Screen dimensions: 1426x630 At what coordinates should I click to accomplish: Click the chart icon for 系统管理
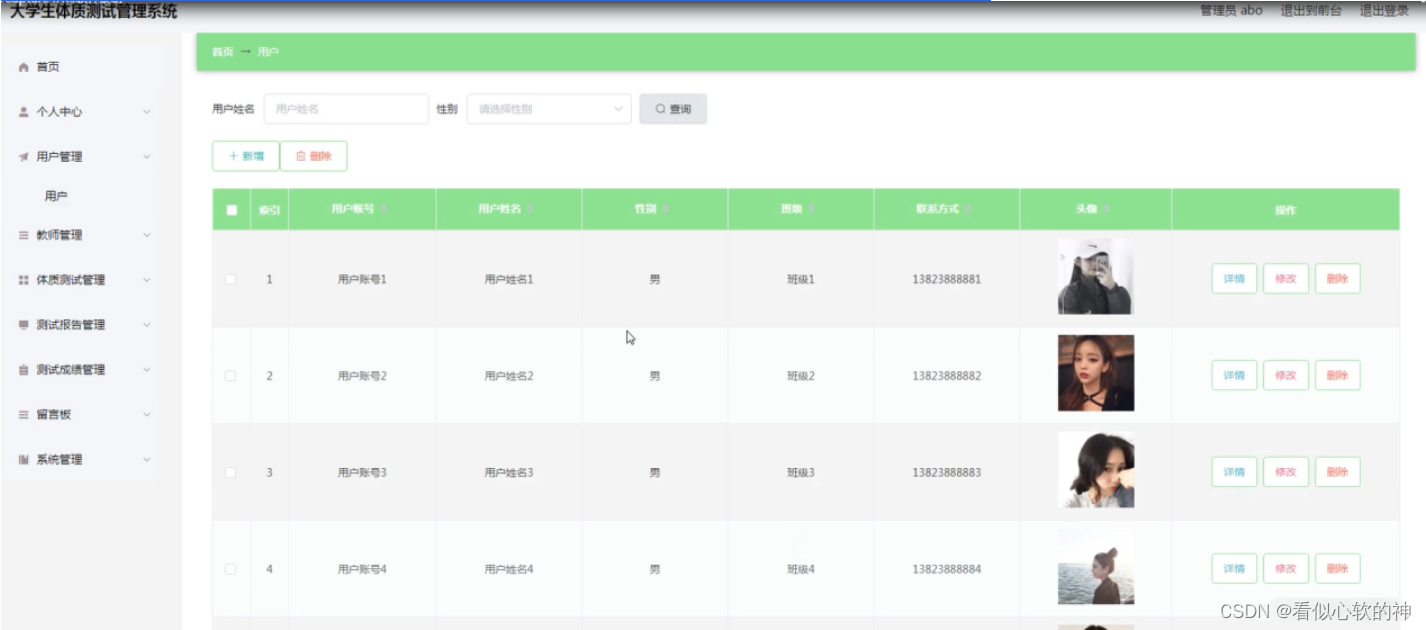click(x=24, y=460)
